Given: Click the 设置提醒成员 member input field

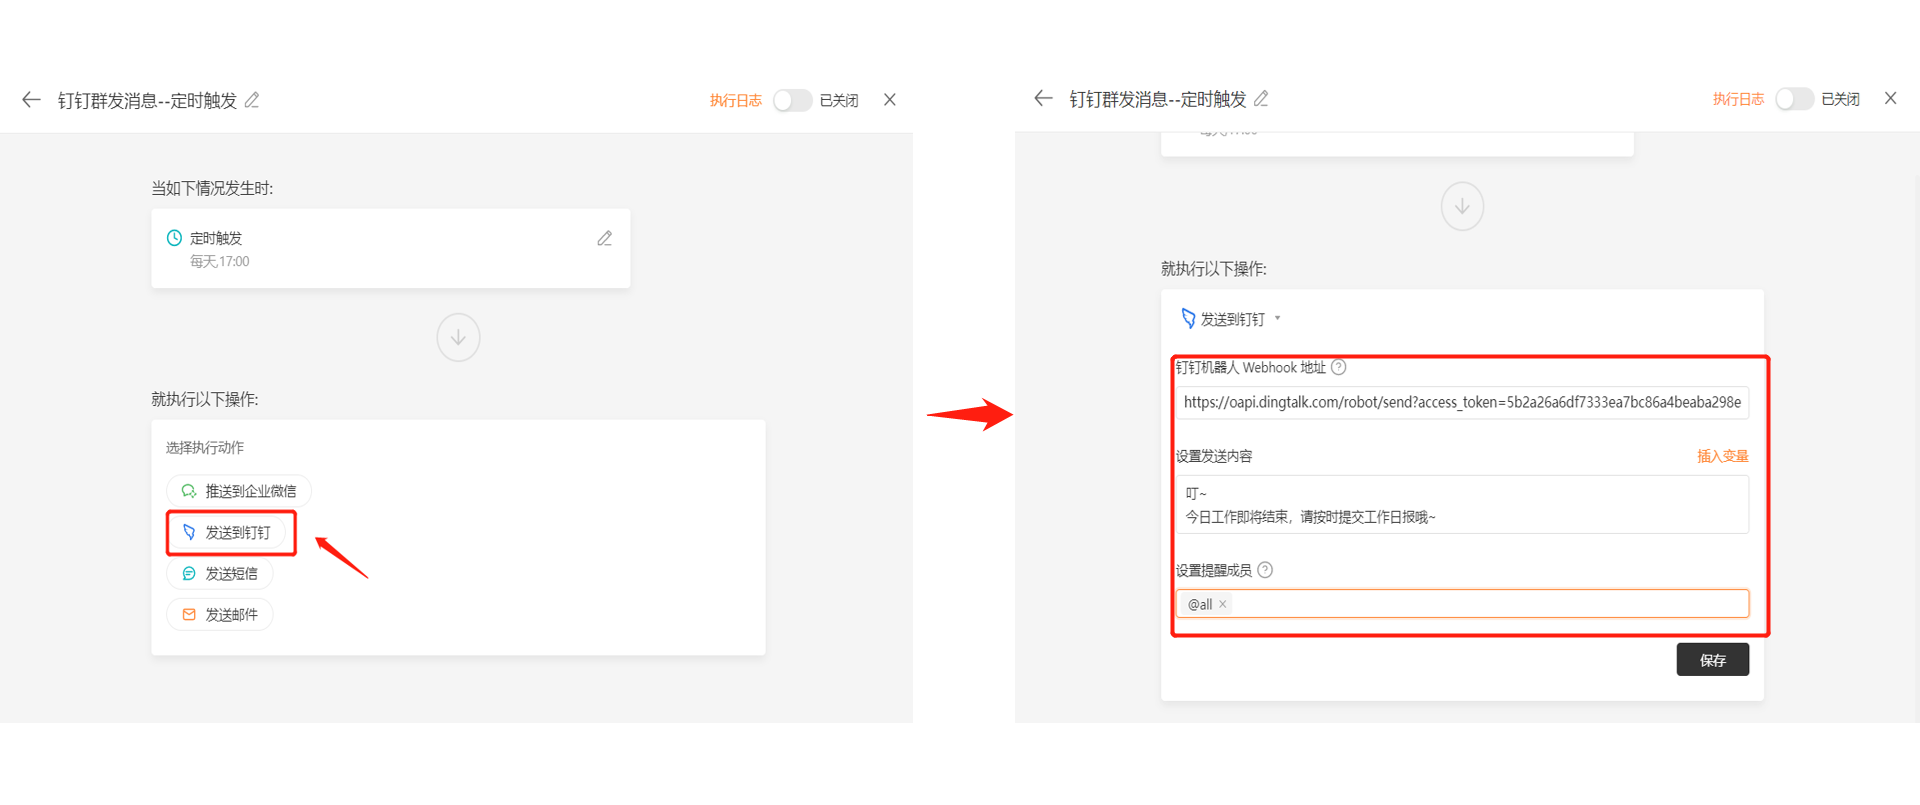Looking at the screenshot, I should coord(1462,604).
